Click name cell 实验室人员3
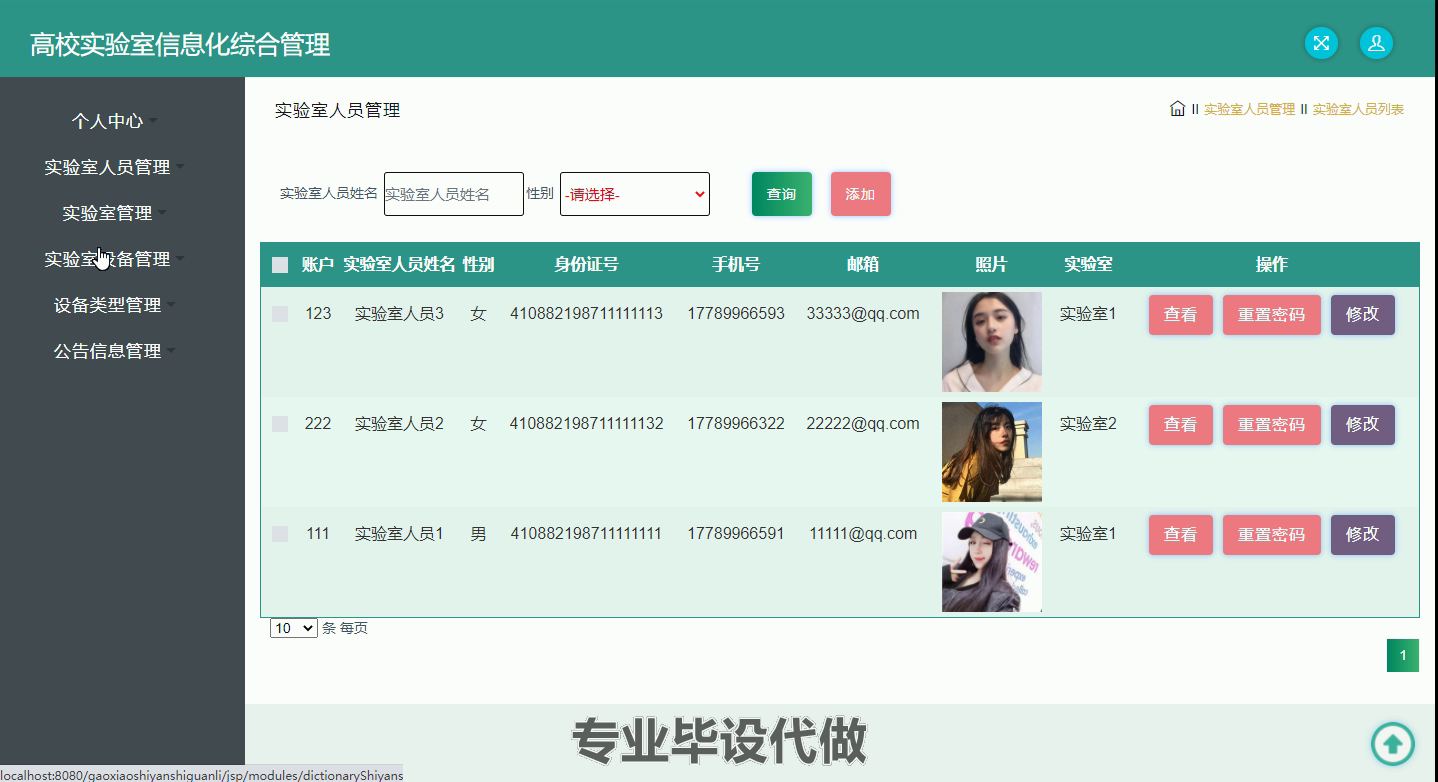This screenshot has height=782, width=1438. click(x=399, y=314)
